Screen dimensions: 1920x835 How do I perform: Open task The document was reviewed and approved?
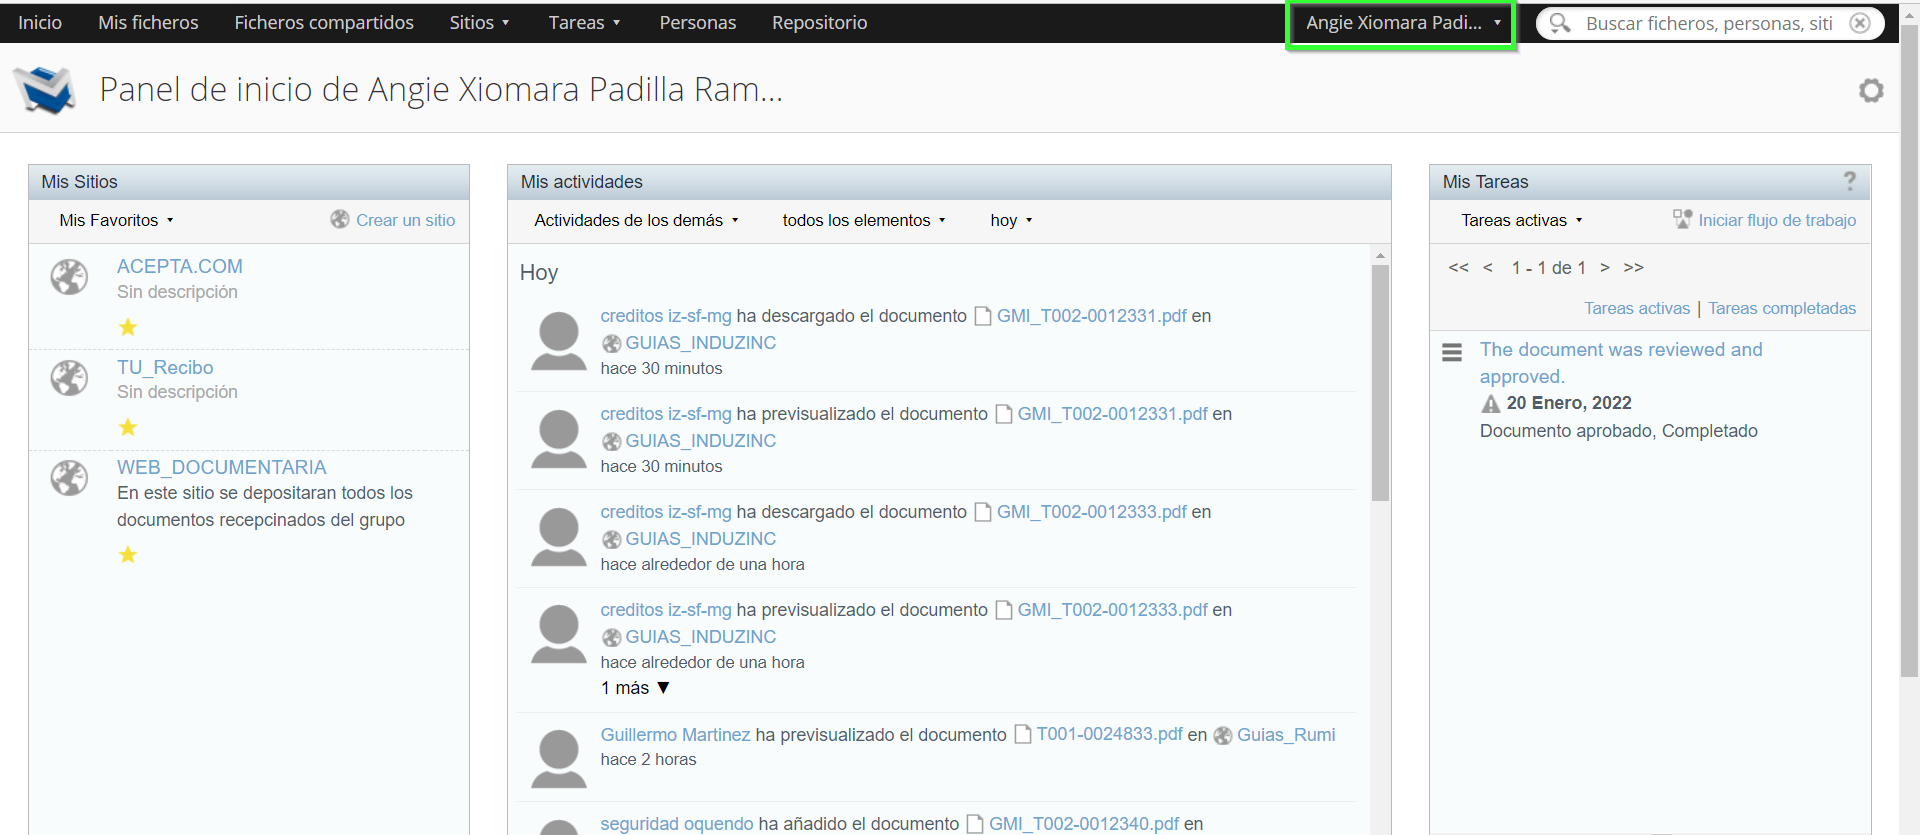click(1621, 363)
